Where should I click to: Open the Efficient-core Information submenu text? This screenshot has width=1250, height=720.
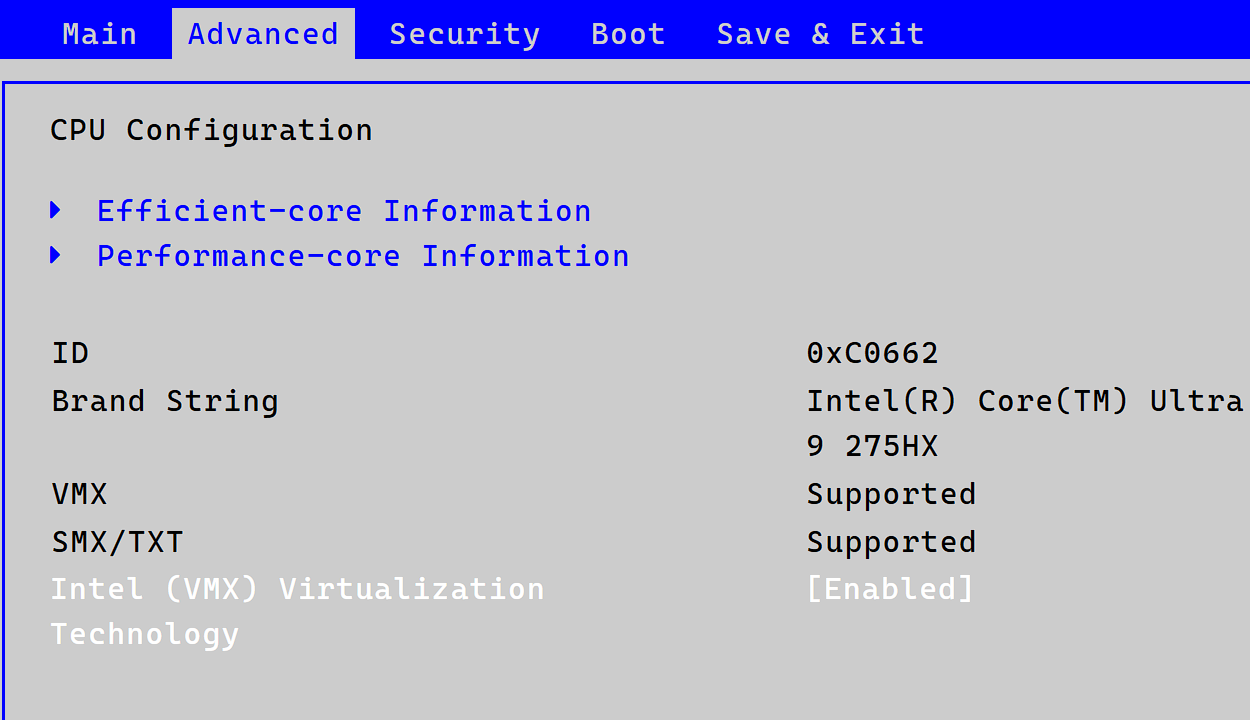click(x=344, y=211)
